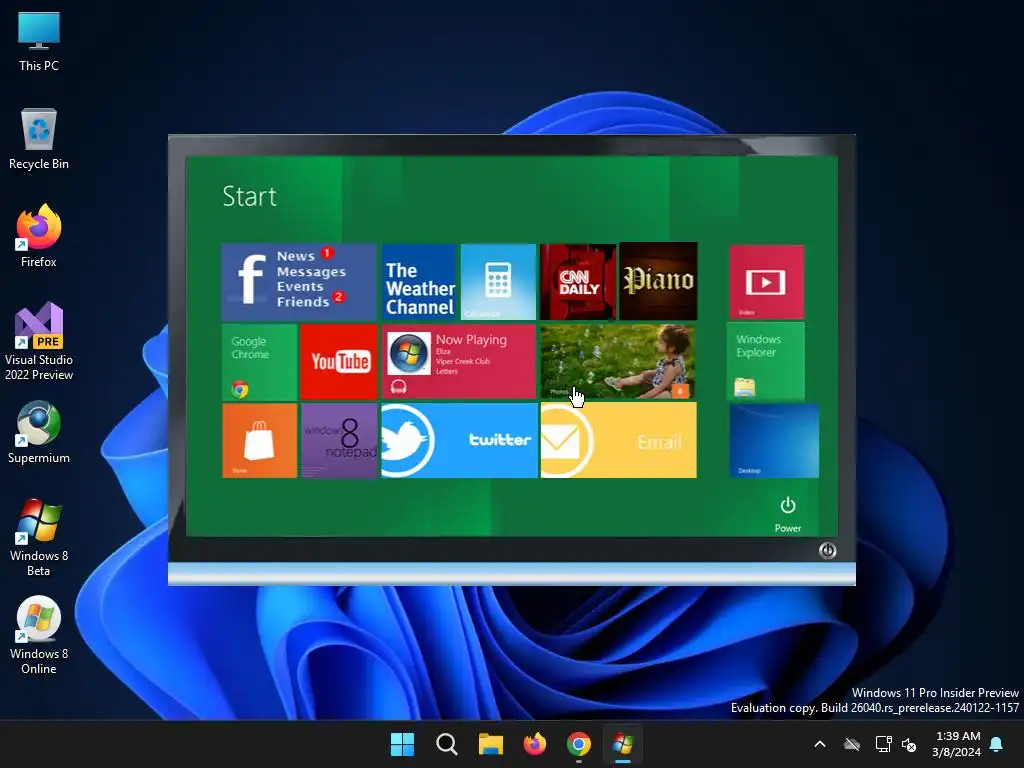Open the red Video tile
This screenshot has width=1024, height=768.
click(x=767, y=282)
